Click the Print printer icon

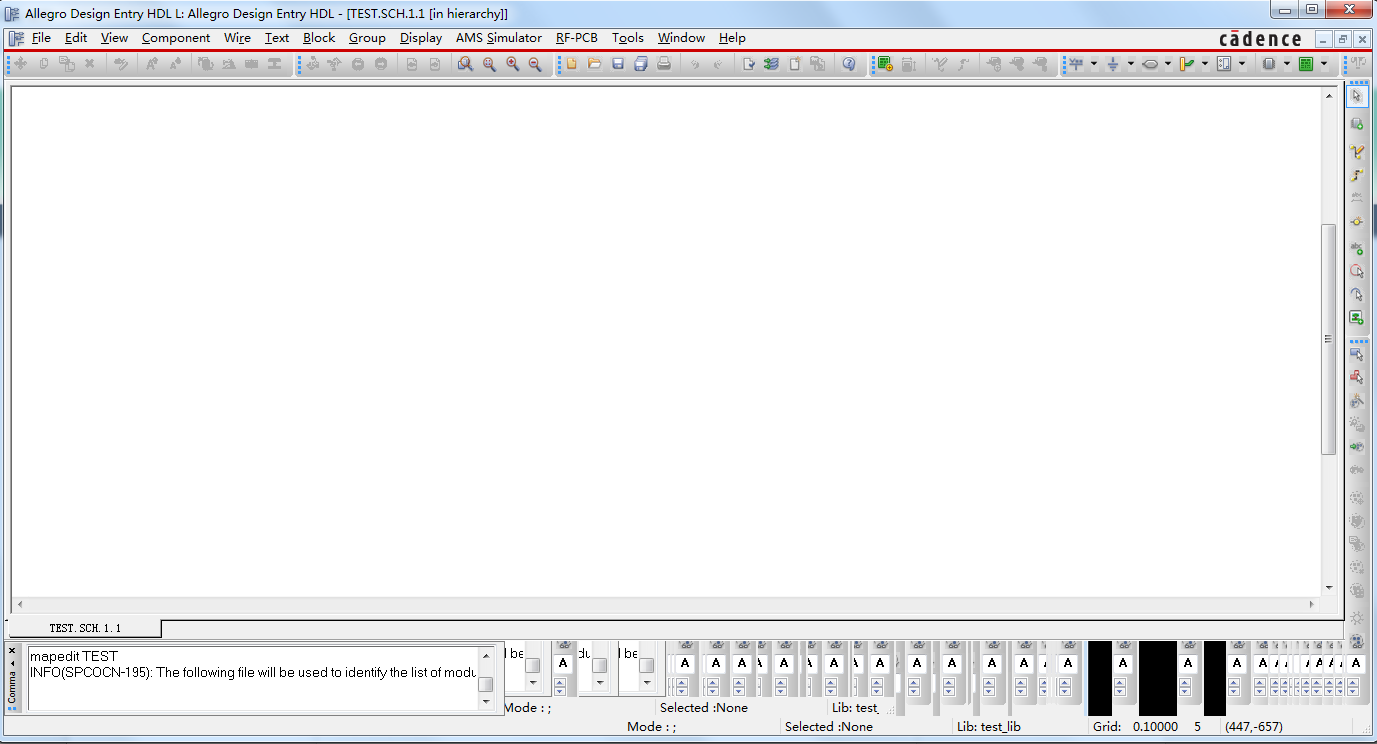[x=664, y=64]
